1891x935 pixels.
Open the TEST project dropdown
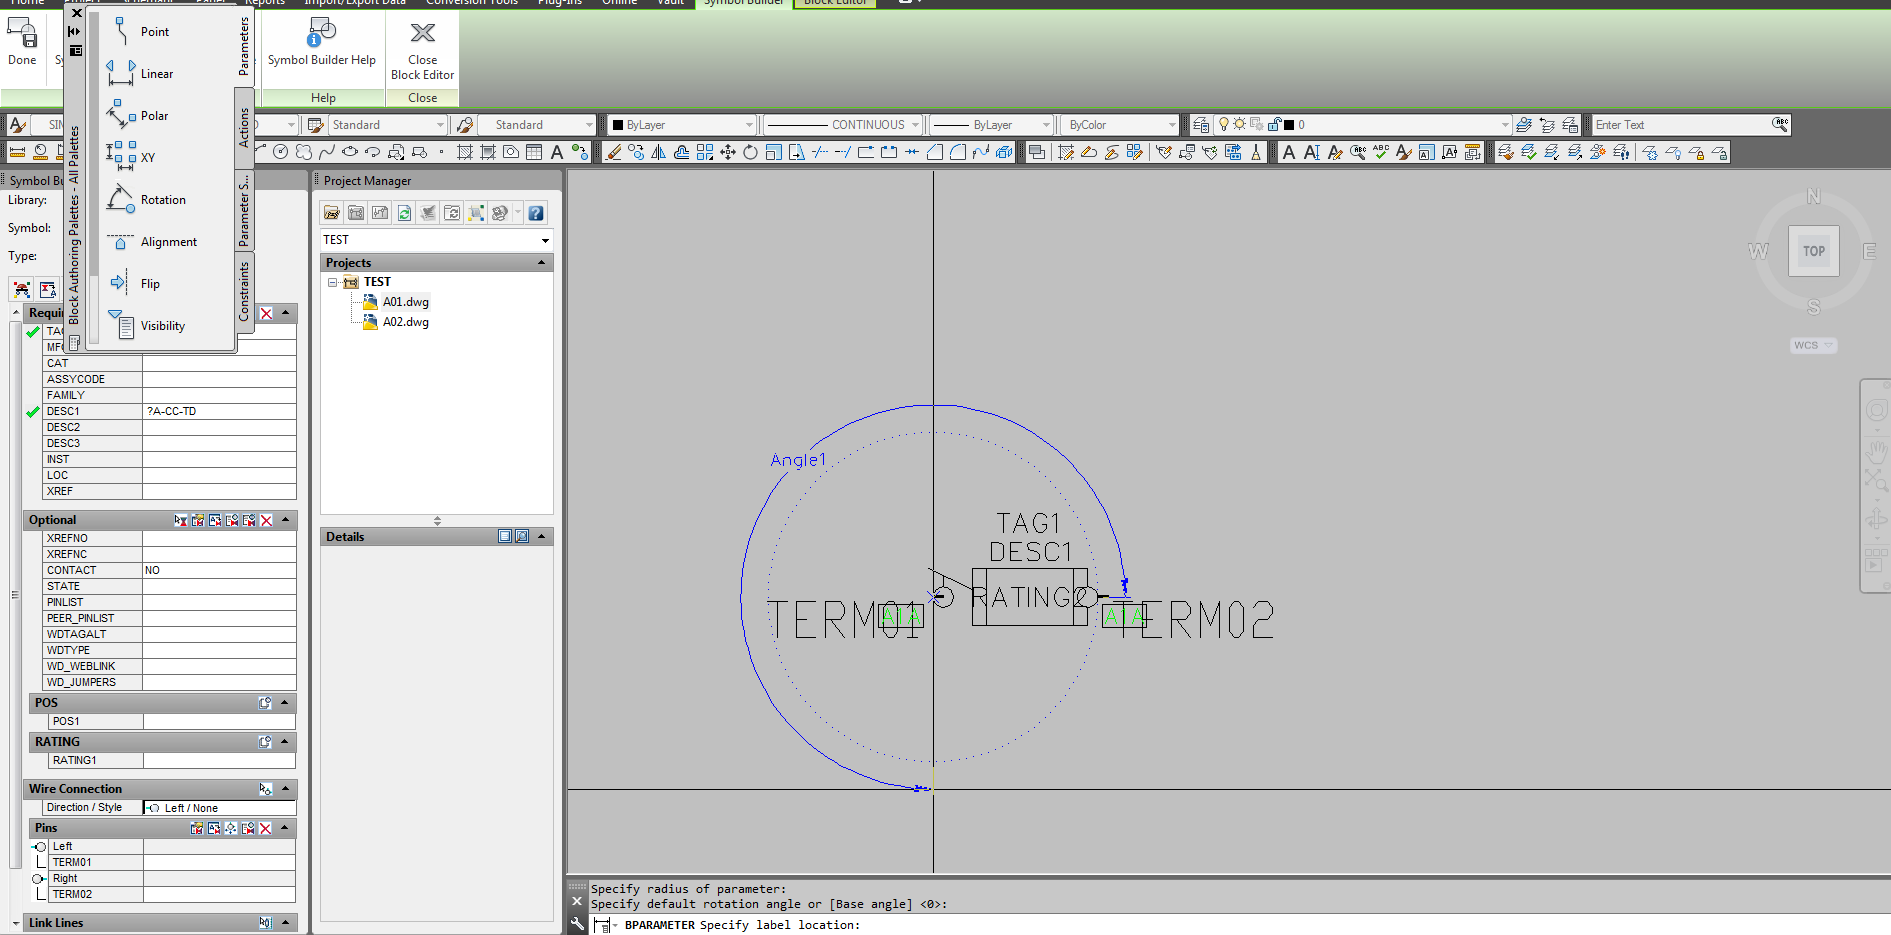[545, 240]
